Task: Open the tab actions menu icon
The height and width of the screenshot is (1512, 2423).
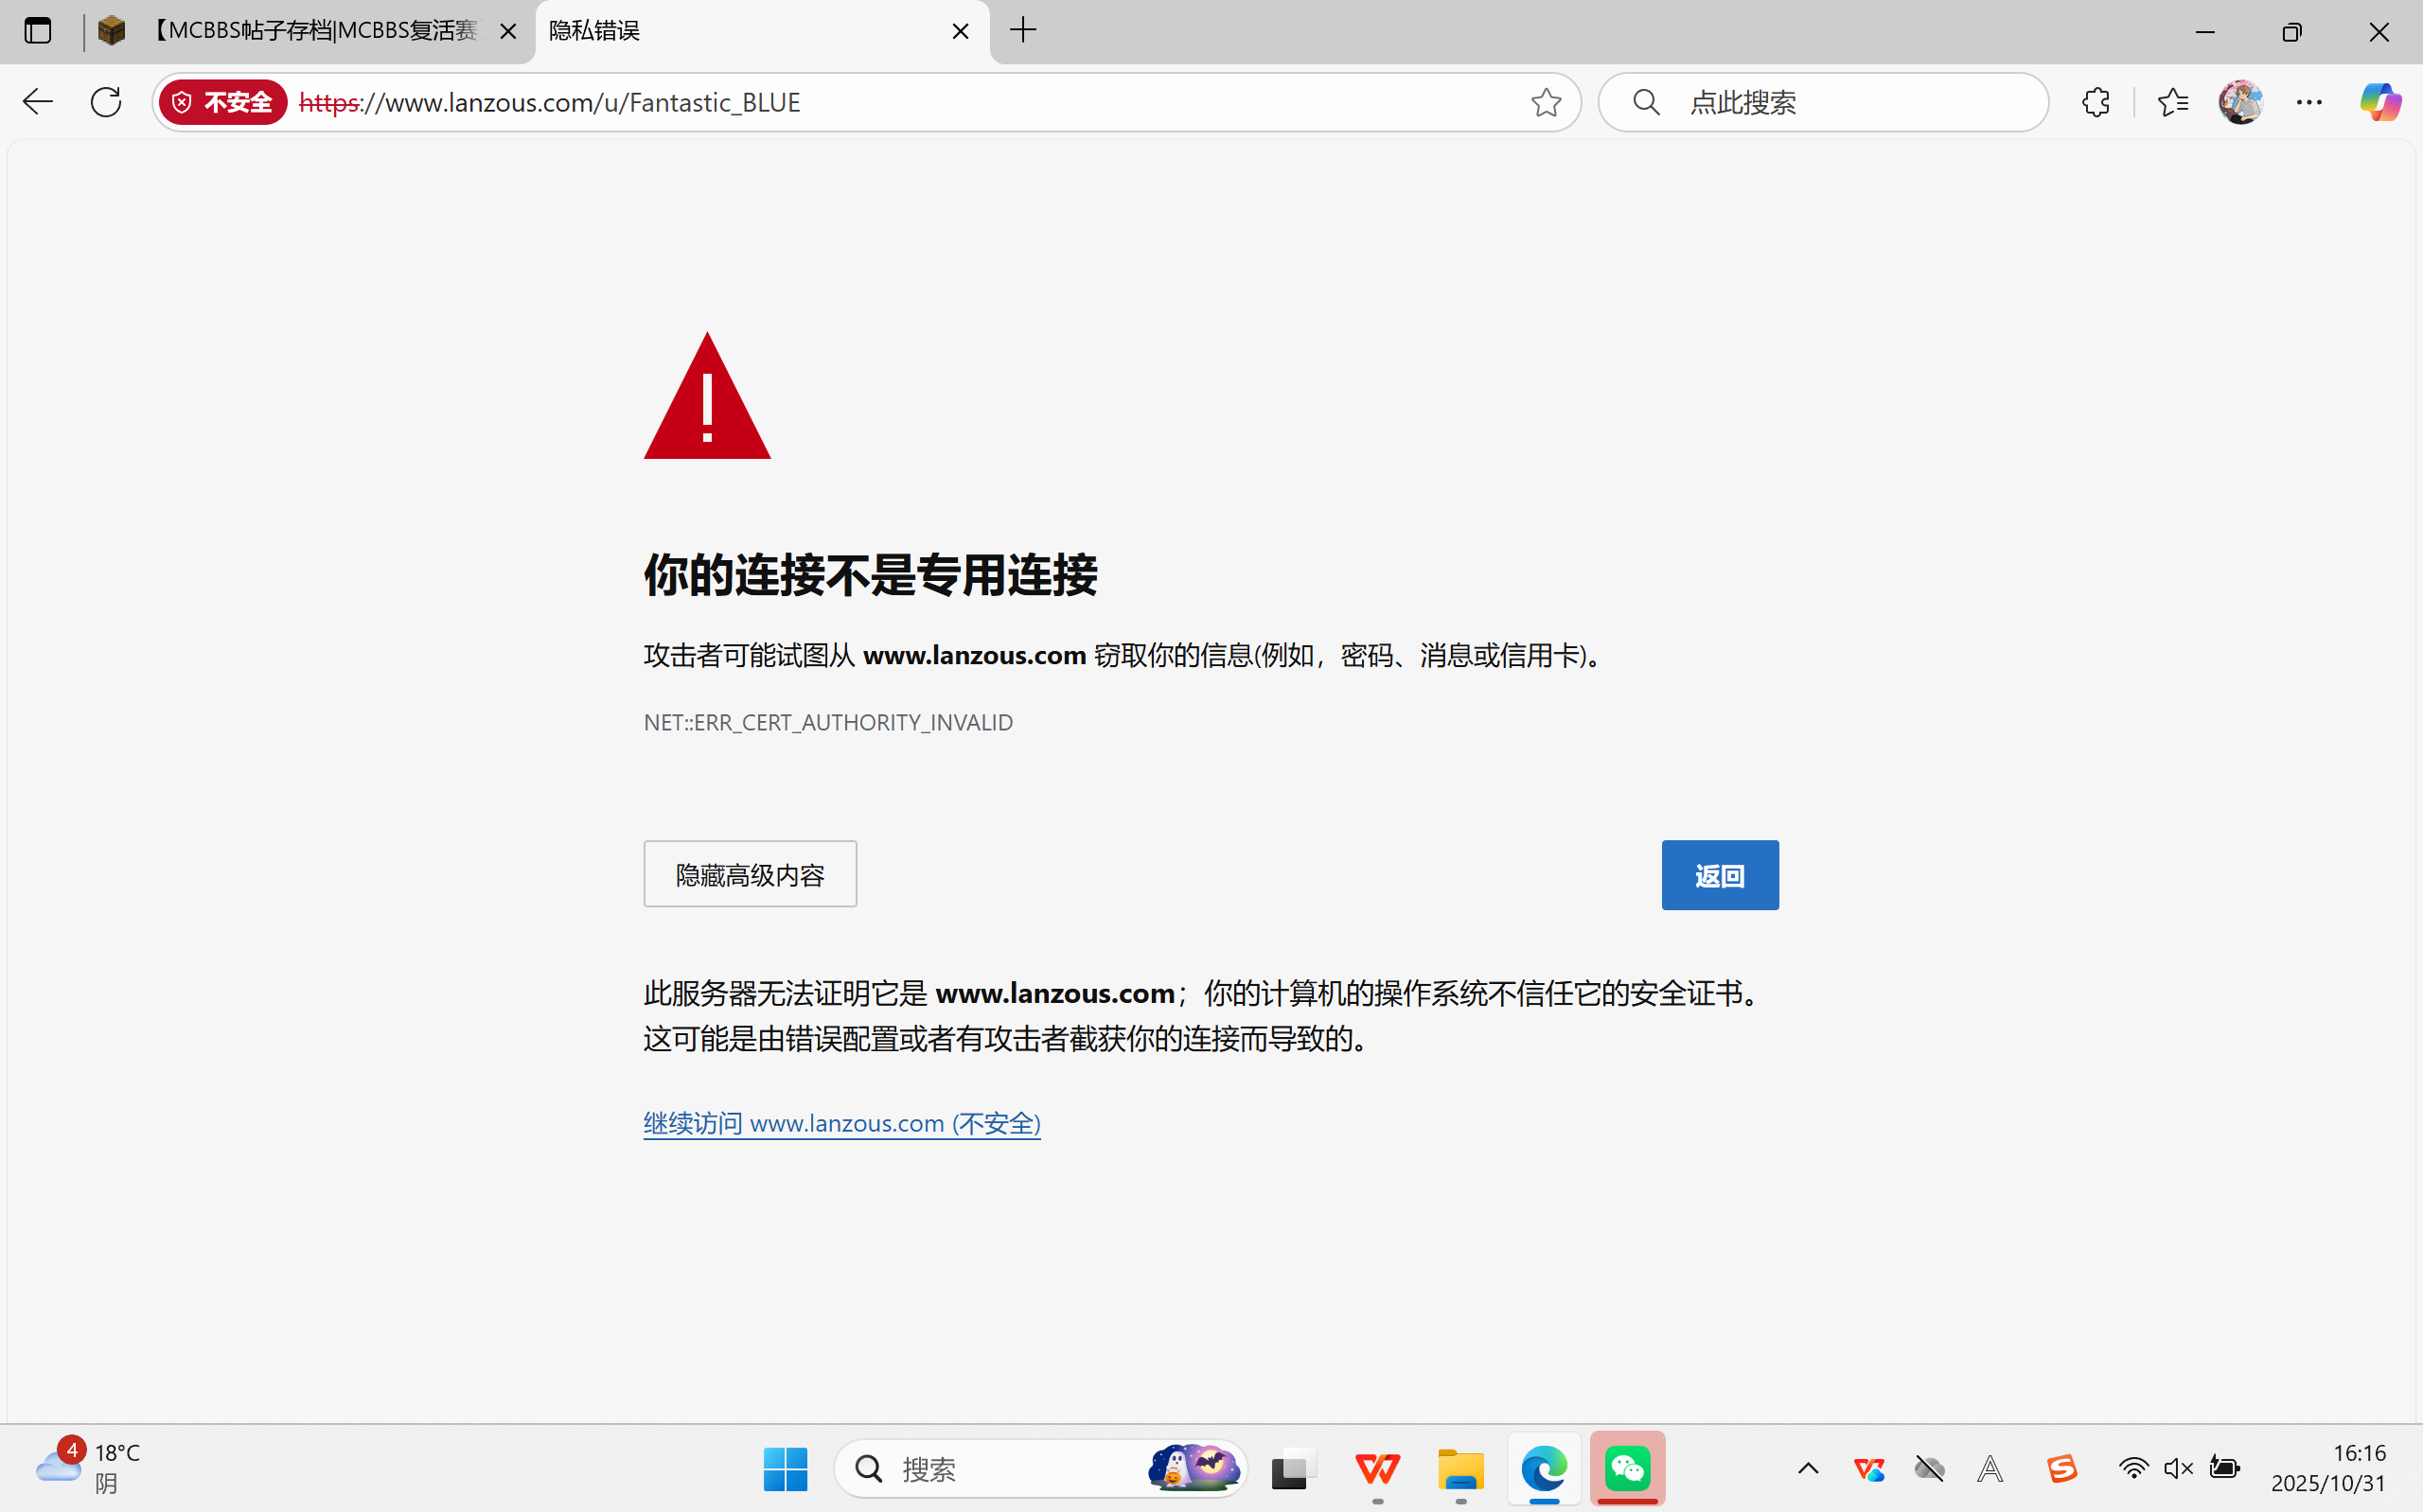Action: click(x=38, y=31)
